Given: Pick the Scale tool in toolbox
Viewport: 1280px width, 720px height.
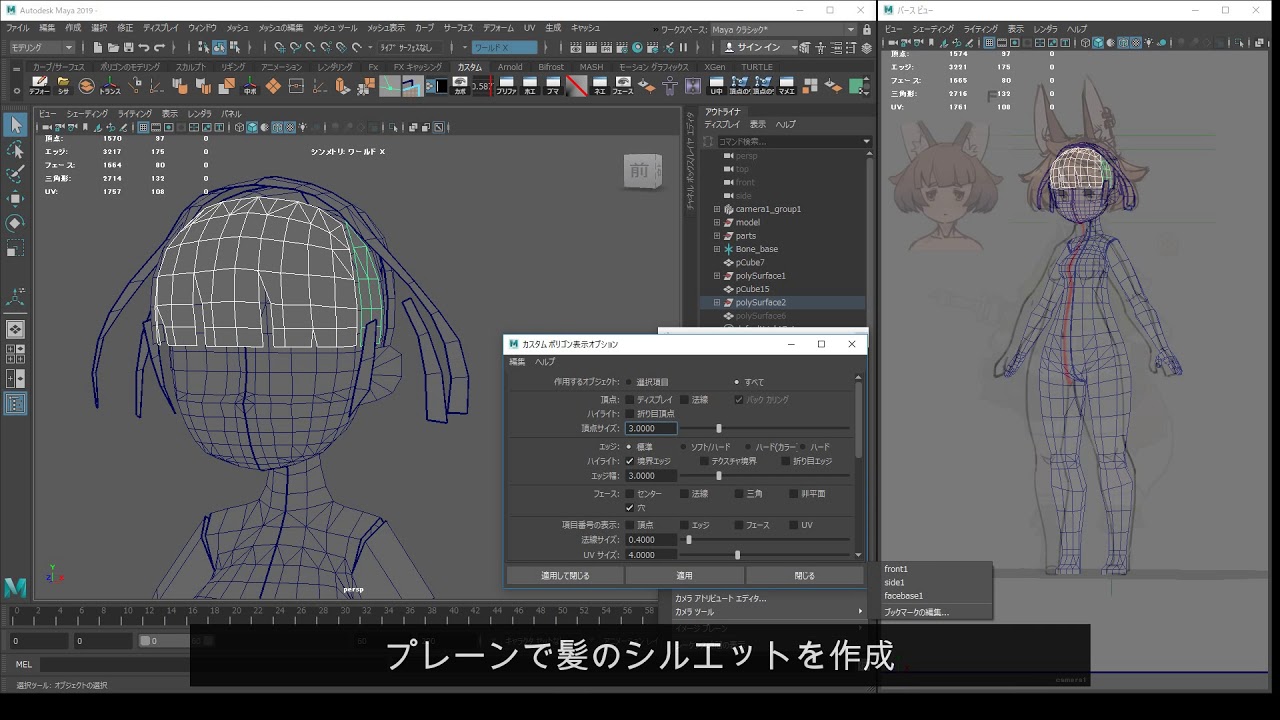Looking at the screenshot, I should pyautogui.click(x=15, y=248).
